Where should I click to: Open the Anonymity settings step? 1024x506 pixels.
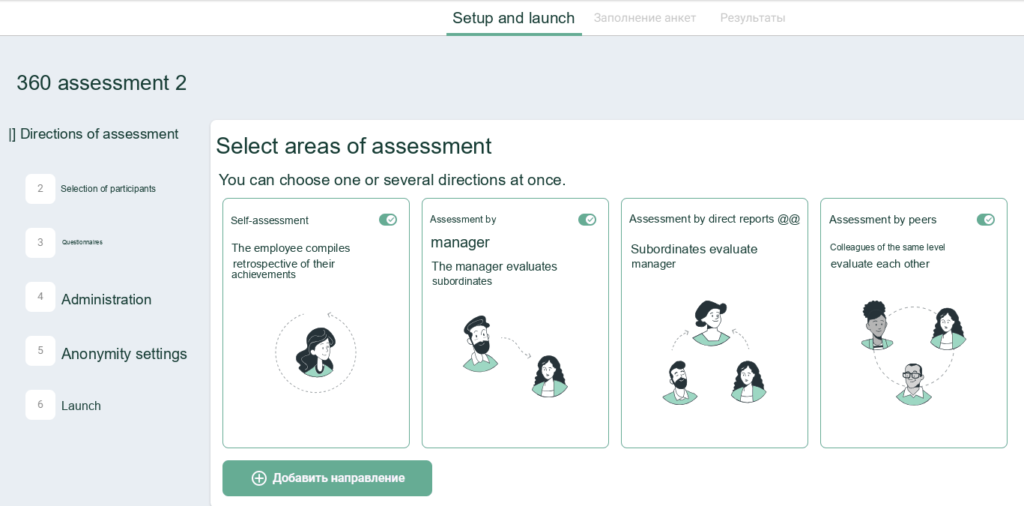coord(124,354)
